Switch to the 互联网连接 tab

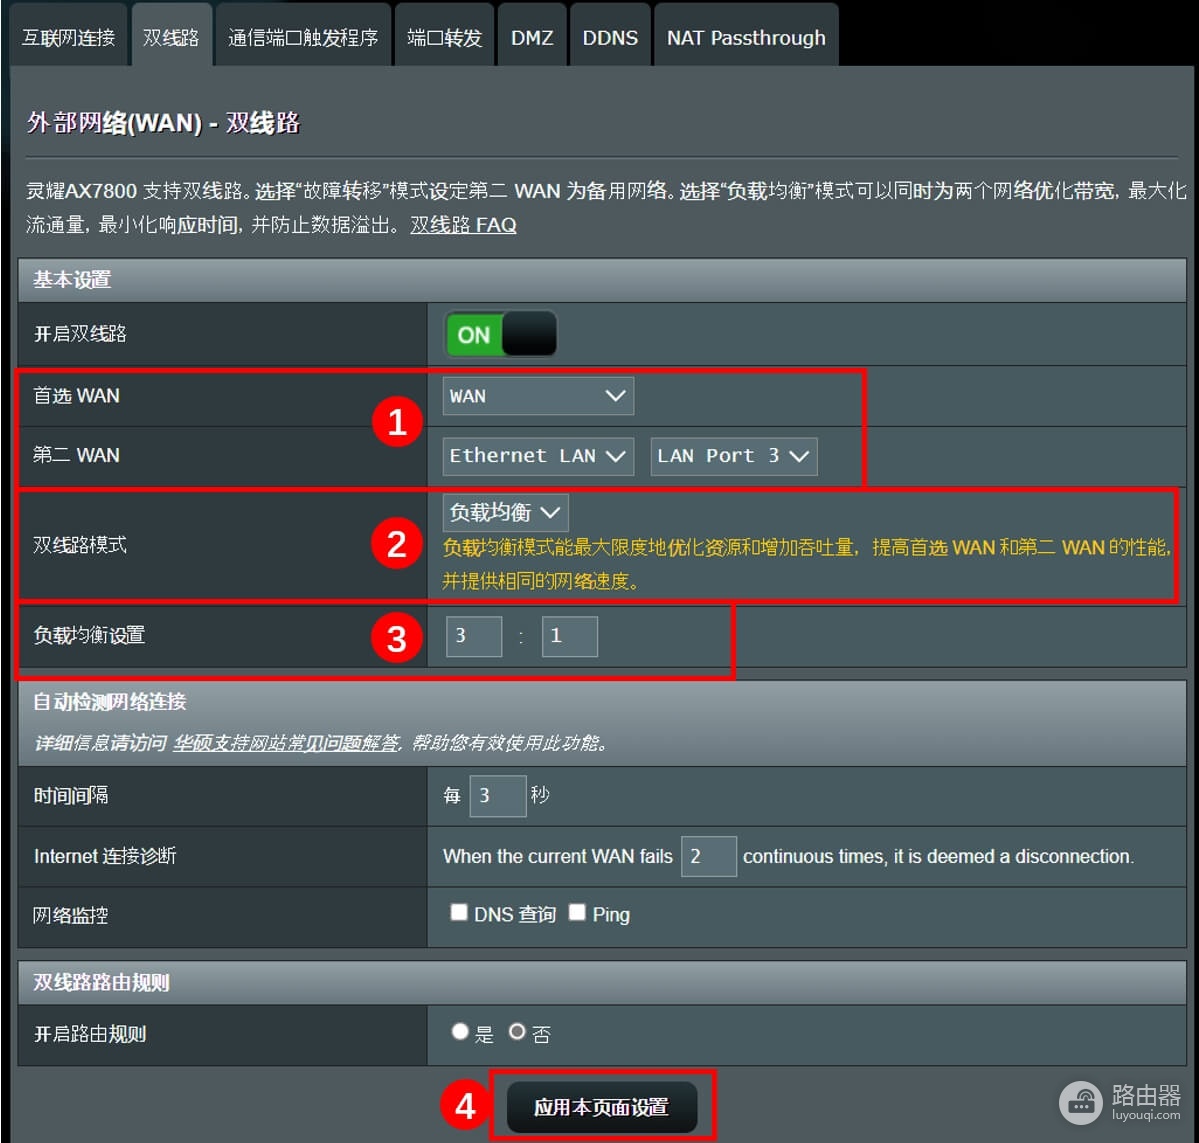(x=68, y=37)
